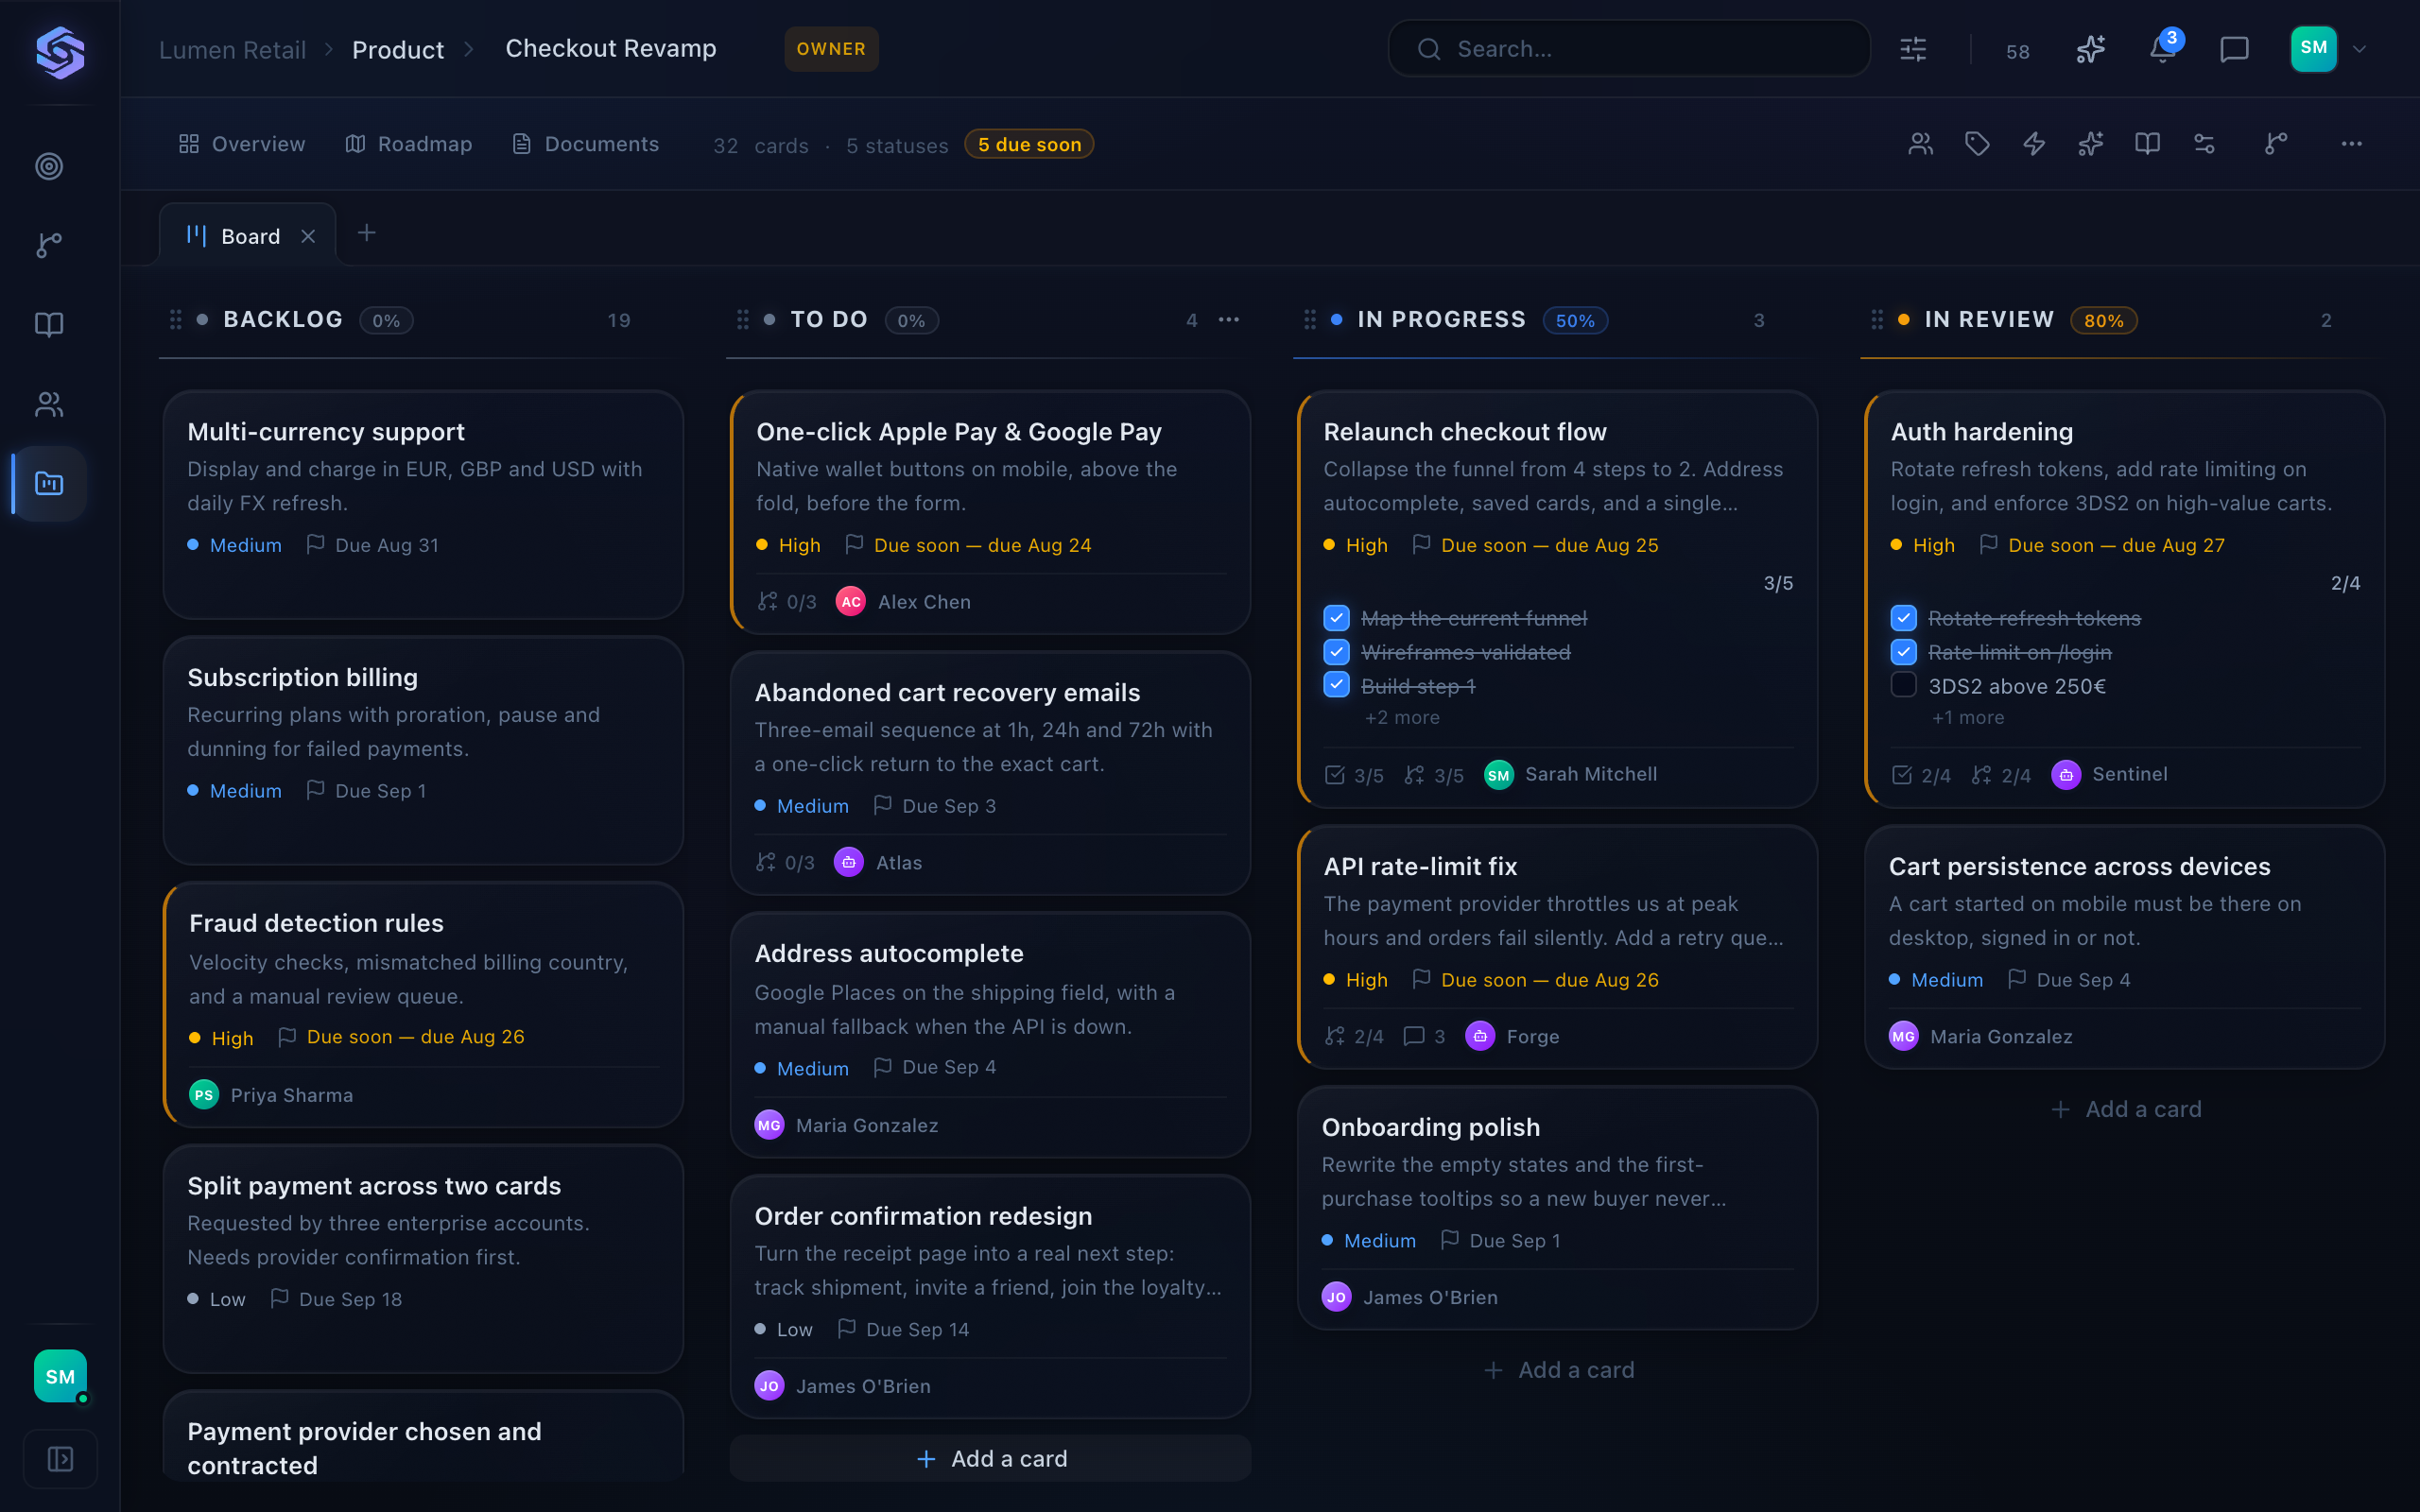Uncheck Rate limit on /login item
Screen dimensions: 2420x1512
tap(1903, 652)
